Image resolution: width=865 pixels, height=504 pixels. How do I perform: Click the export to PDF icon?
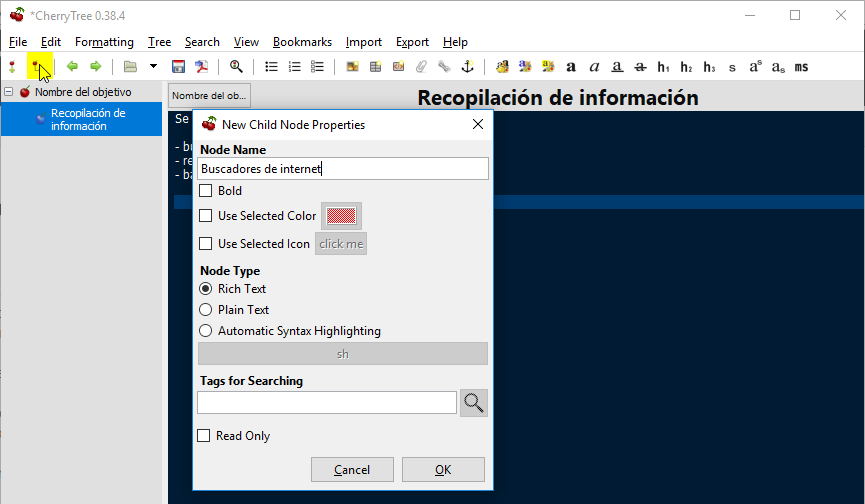[201, 67]
